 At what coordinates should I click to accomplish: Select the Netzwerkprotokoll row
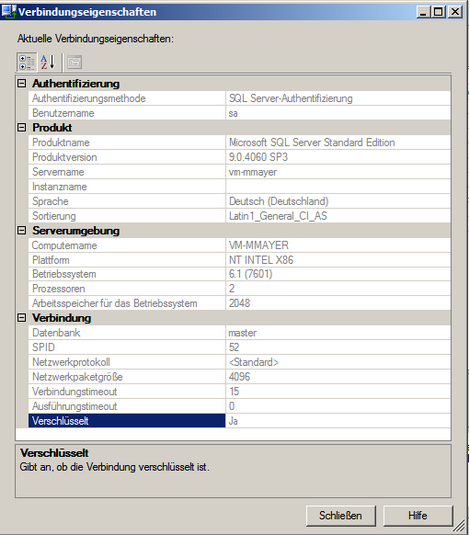click(x=239, y=362)
